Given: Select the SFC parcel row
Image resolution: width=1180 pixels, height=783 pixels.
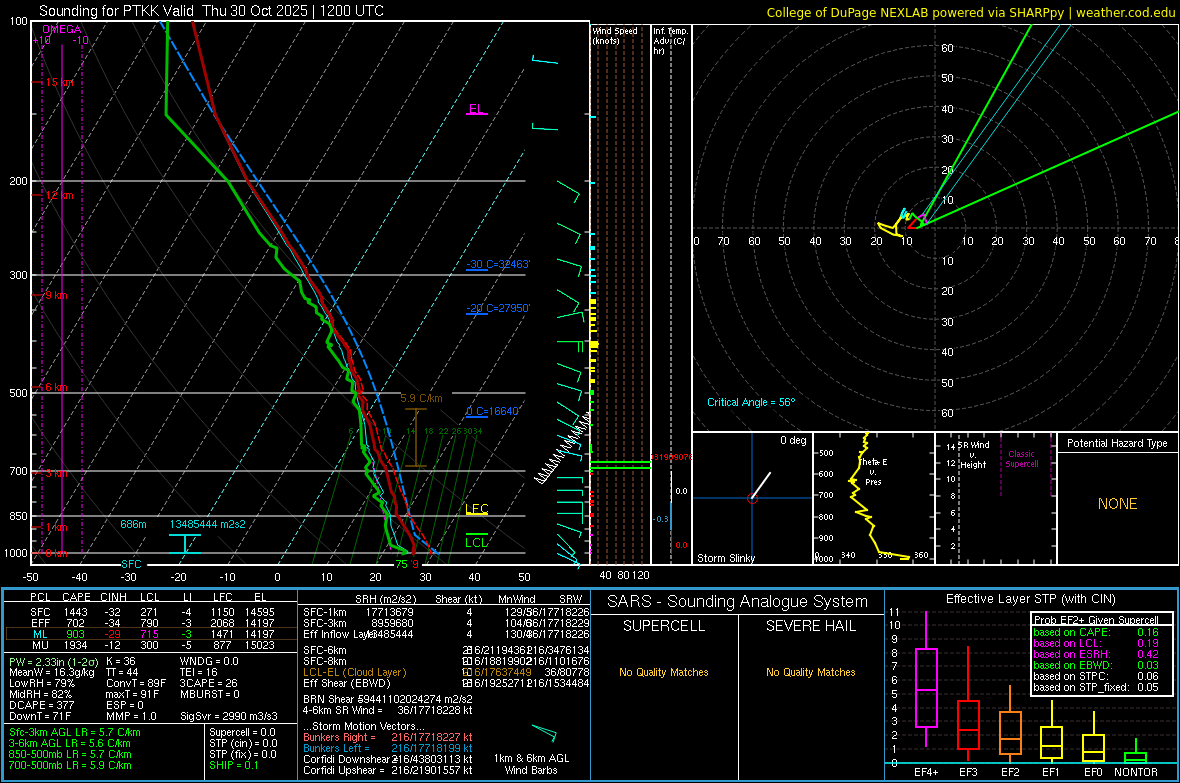Looking at the screenshot, I should [151, 612].
